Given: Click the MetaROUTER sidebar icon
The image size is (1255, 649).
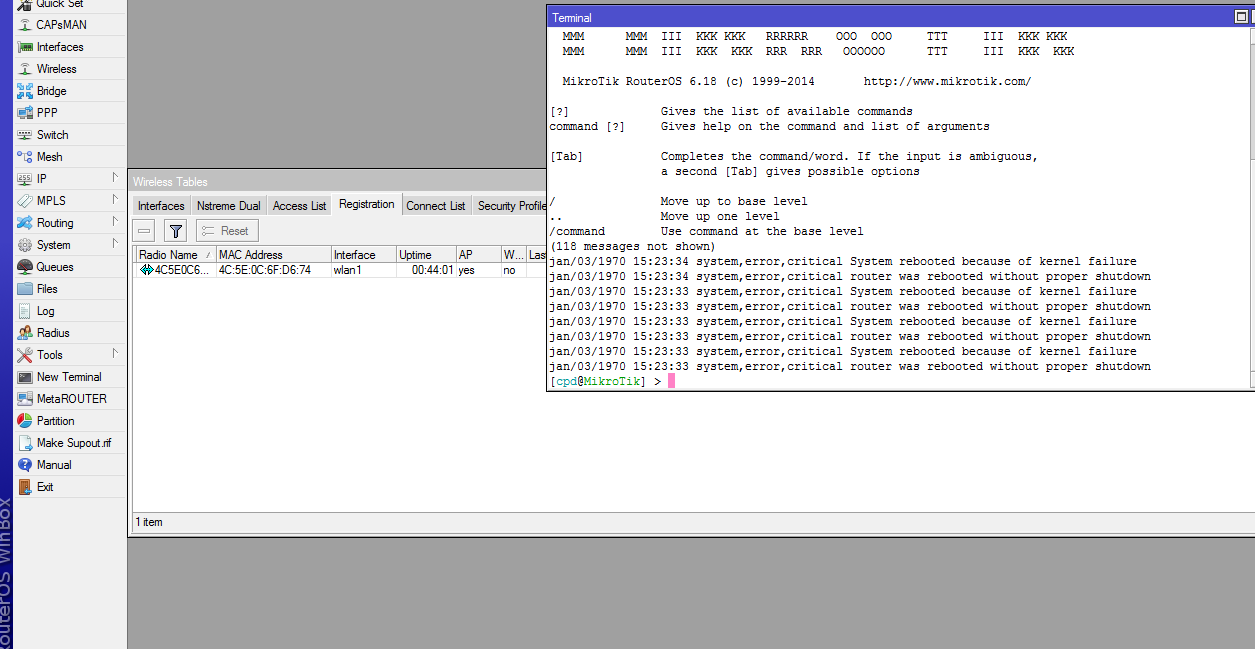Looking at the screenshot, I should point(25,399).
